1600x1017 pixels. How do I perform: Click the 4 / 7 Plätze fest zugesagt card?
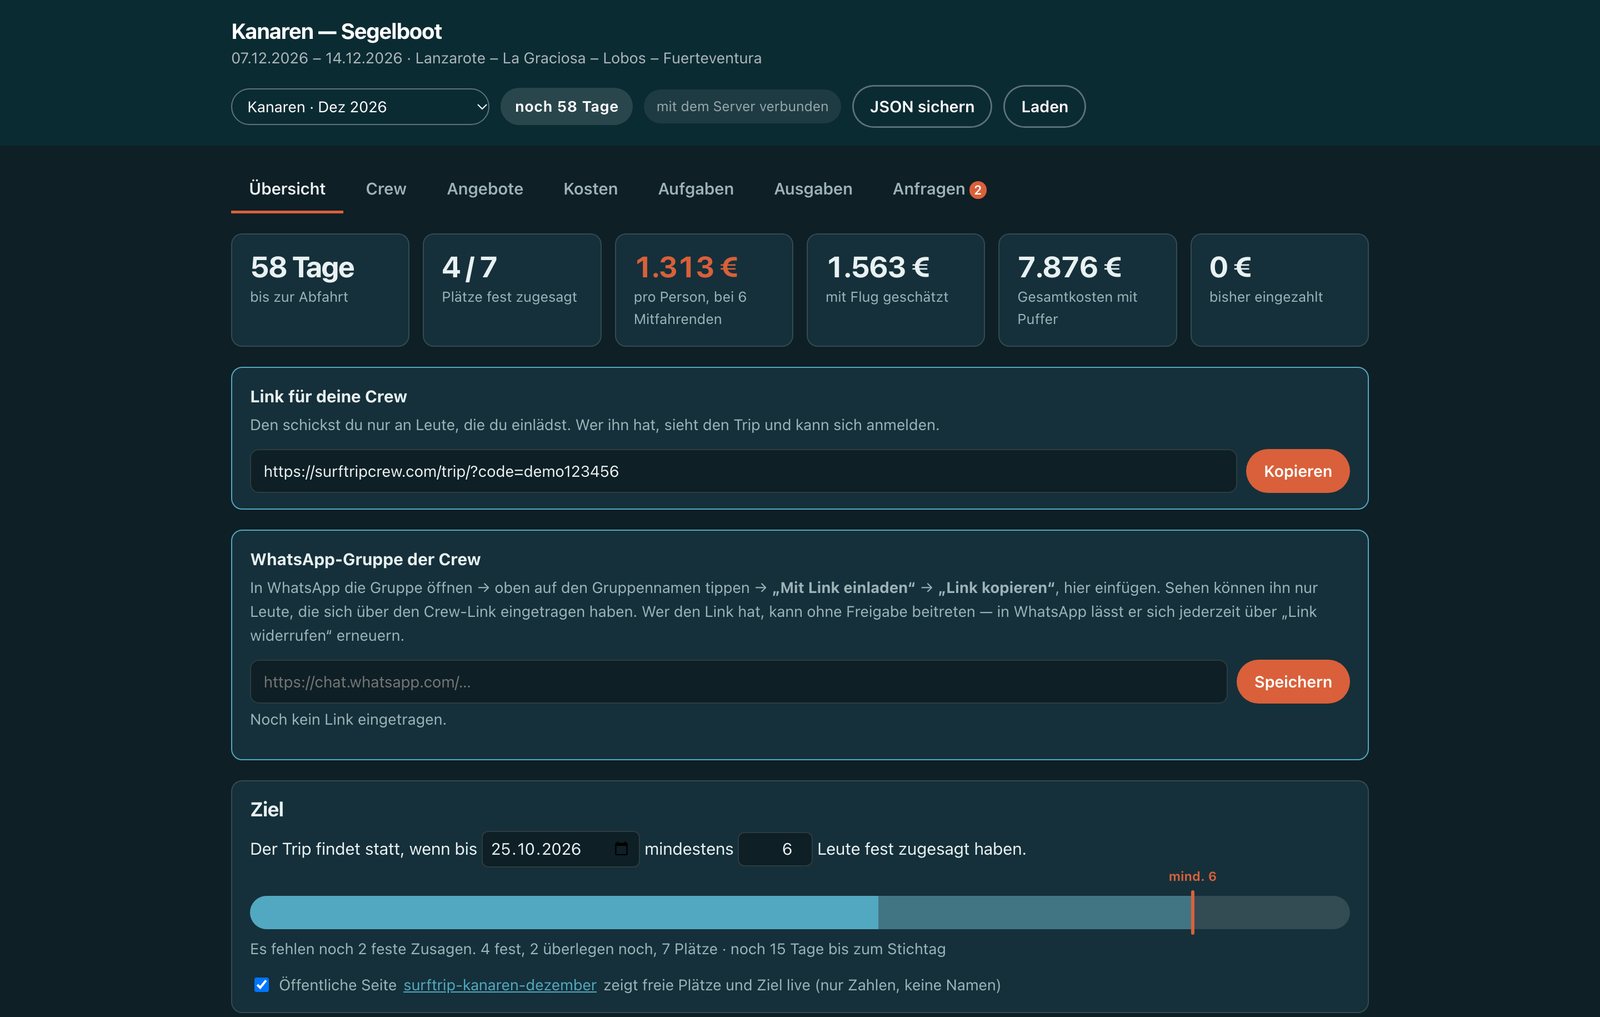512,290
